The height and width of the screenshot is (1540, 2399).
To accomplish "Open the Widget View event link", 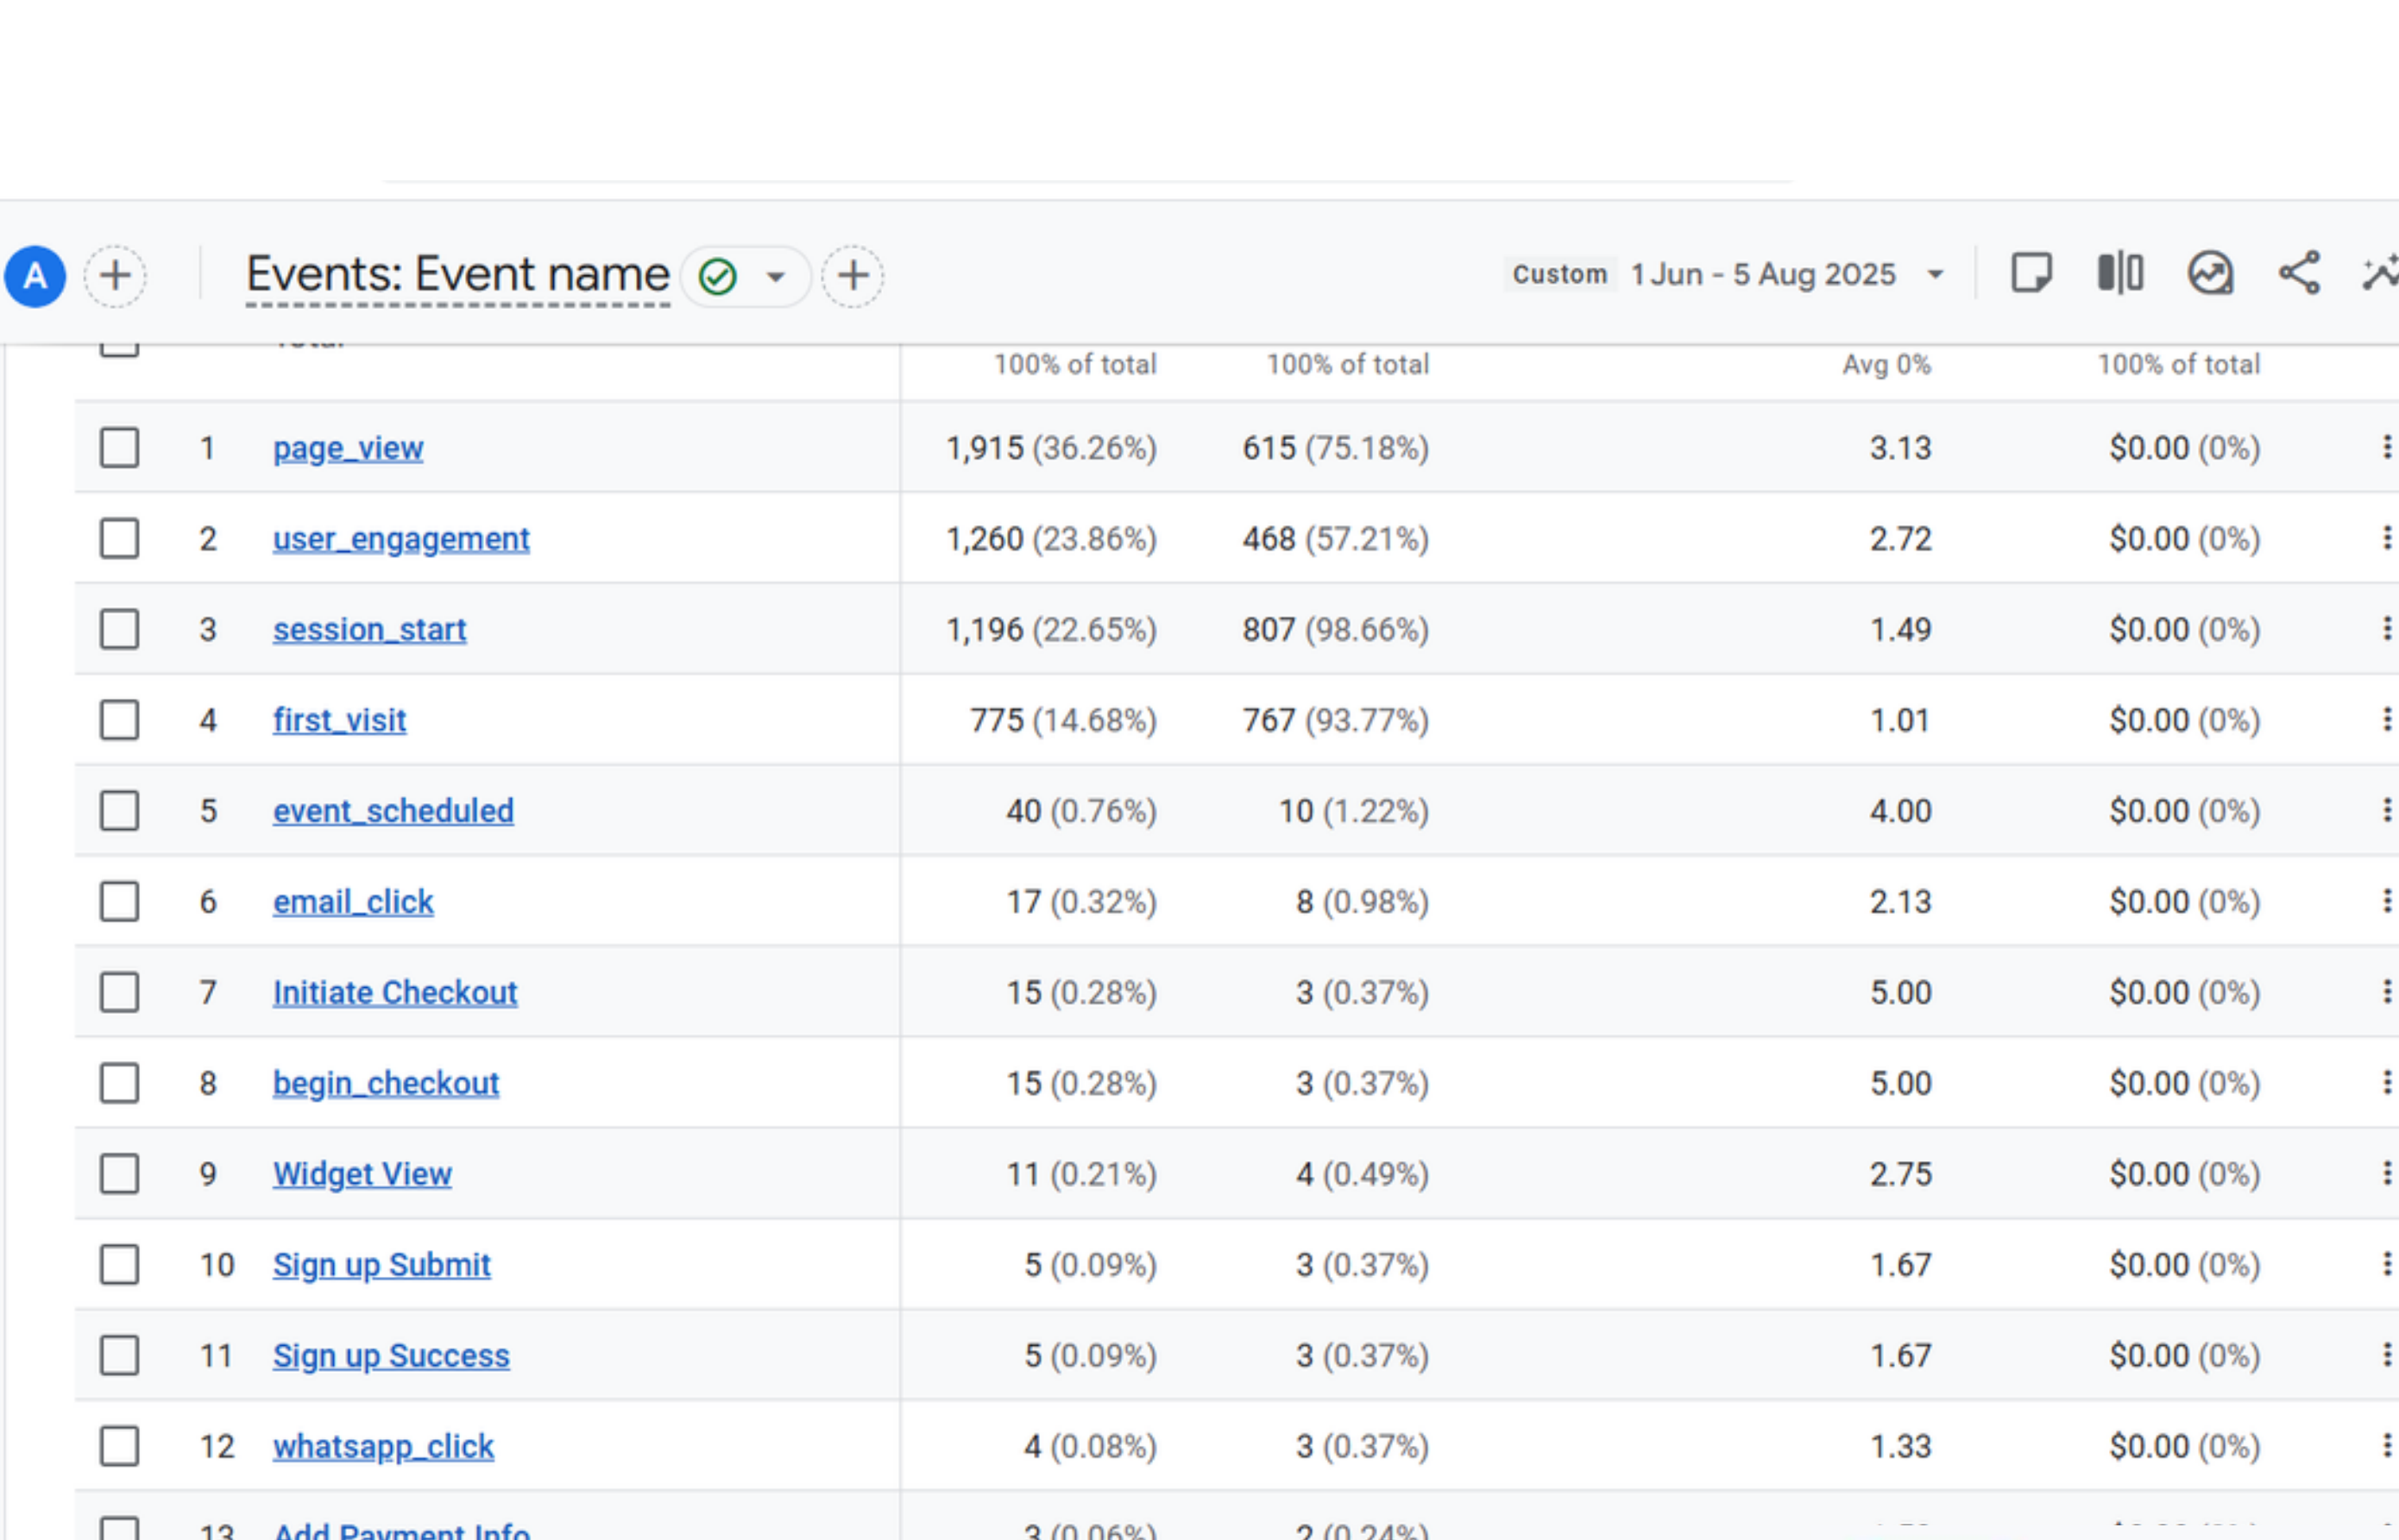I will [x=362, y=1174].
